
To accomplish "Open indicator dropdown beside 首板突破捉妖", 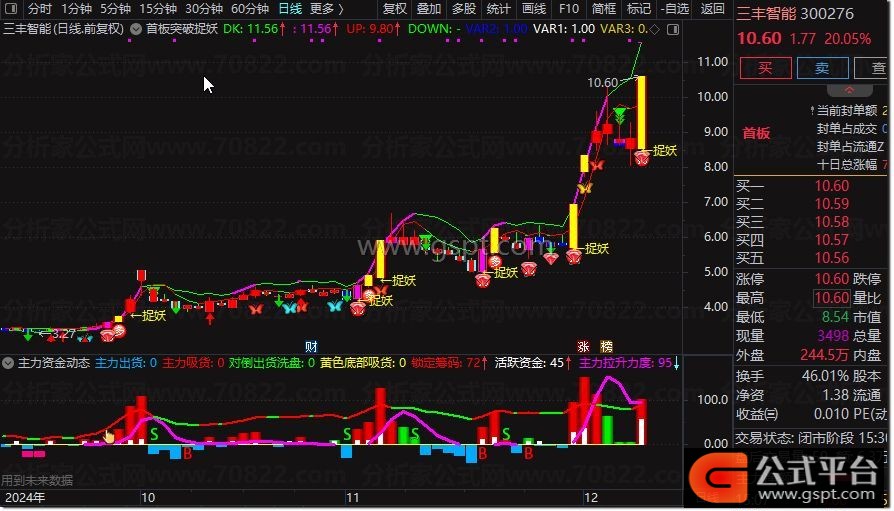I will (x=136, y=29).
